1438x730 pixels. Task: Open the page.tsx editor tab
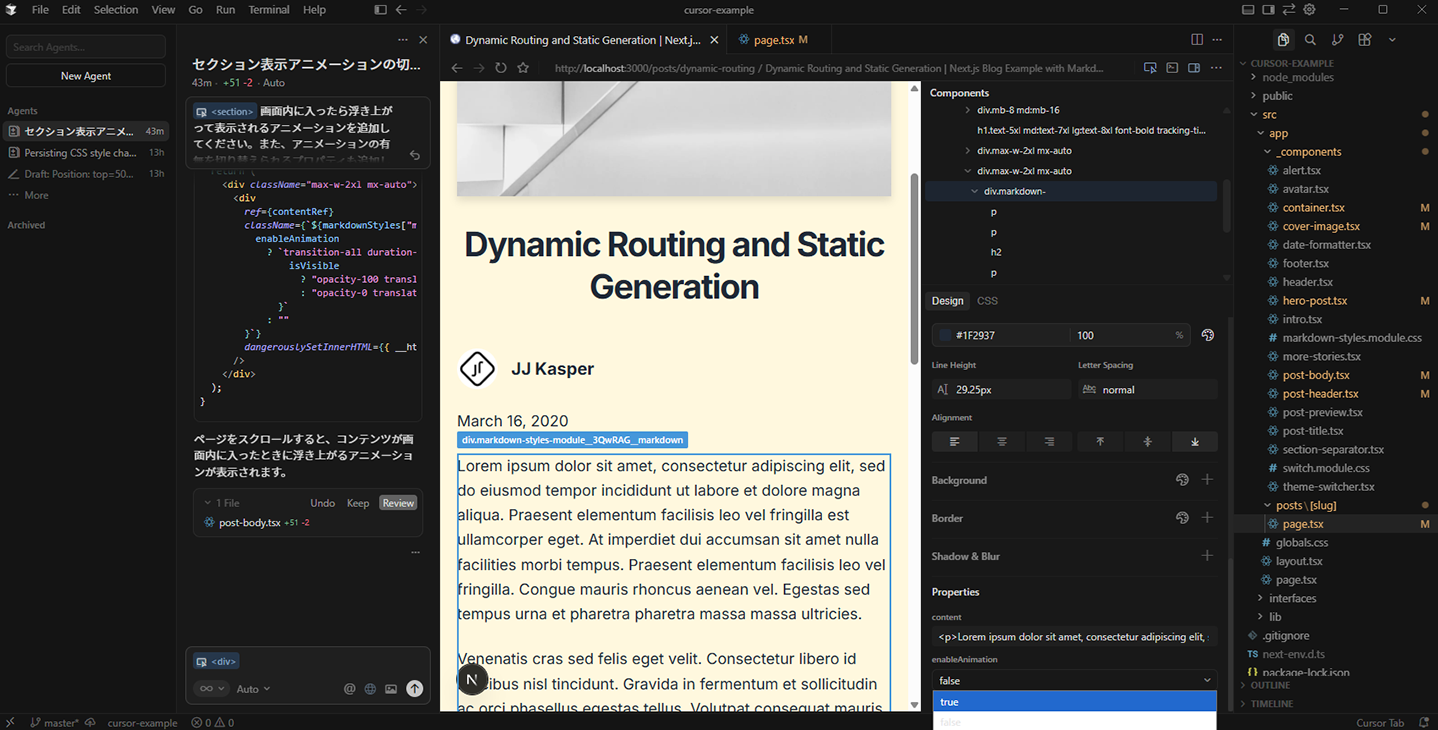pos(773,39)
